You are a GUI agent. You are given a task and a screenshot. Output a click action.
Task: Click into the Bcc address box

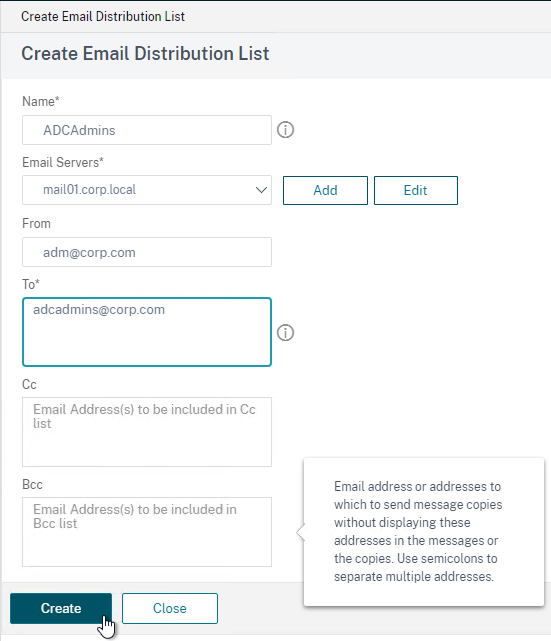(x=147, y=532)
